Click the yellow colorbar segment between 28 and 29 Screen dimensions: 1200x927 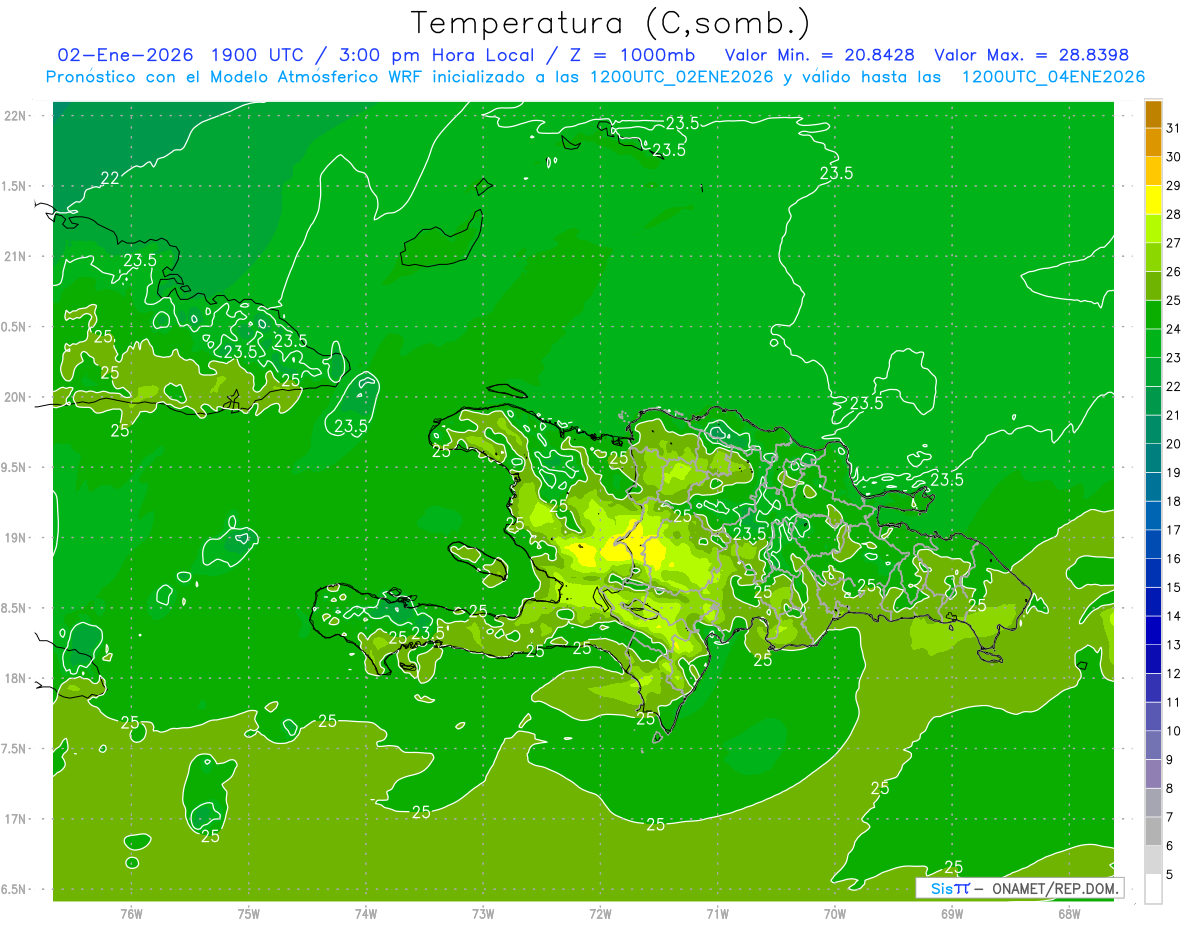click(1153, 200)
